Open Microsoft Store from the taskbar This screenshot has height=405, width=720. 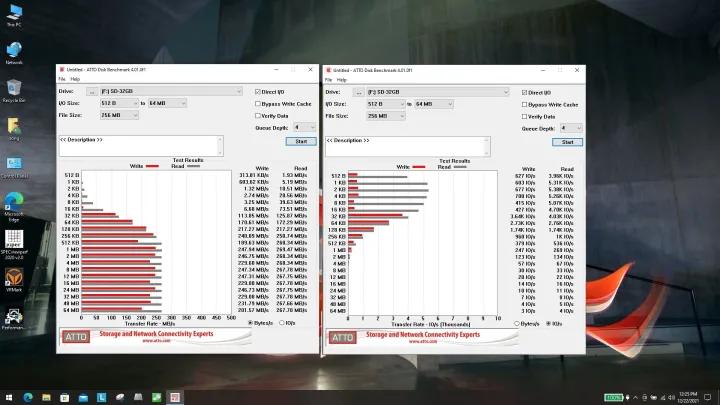click(65, 397)
